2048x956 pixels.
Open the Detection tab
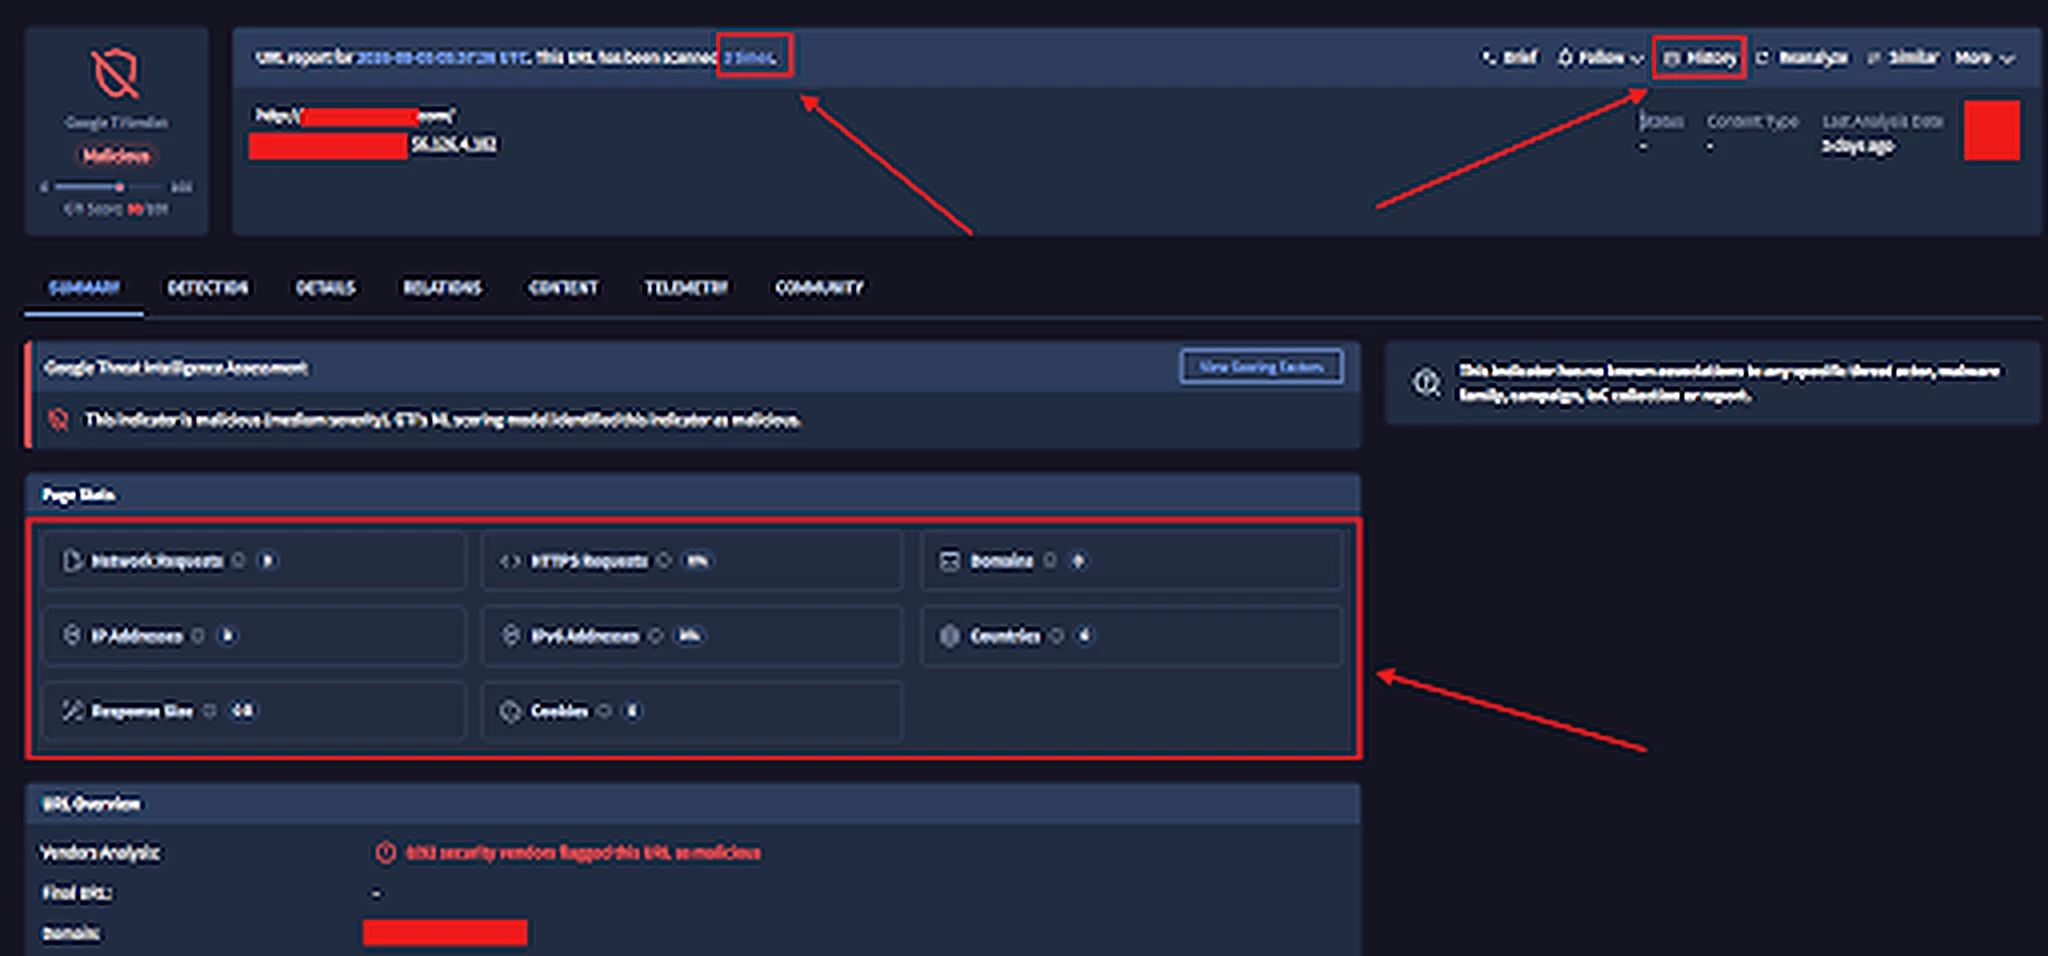208,288
